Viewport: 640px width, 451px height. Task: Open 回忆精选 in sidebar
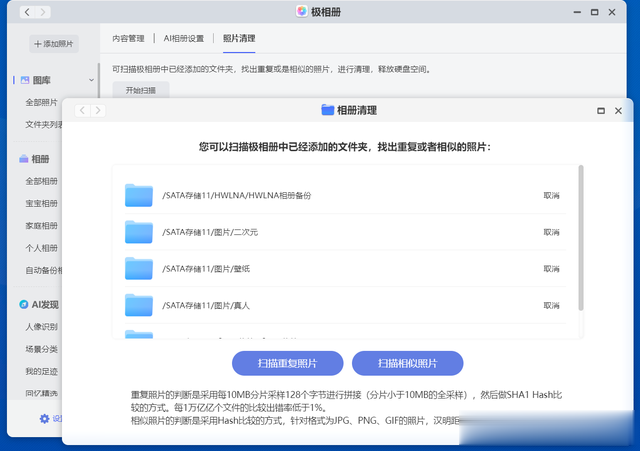pyautogui.click(x=42, y=393)
